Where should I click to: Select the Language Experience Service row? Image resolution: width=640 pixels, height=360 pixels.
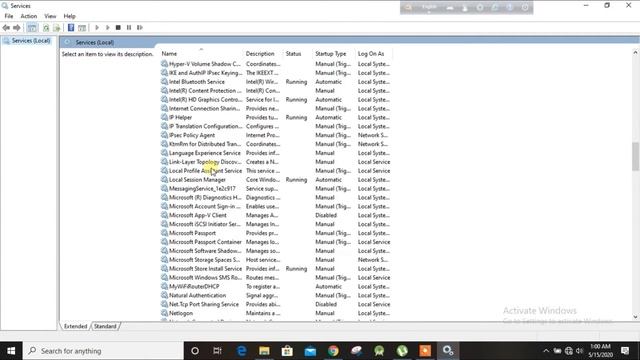276,153
